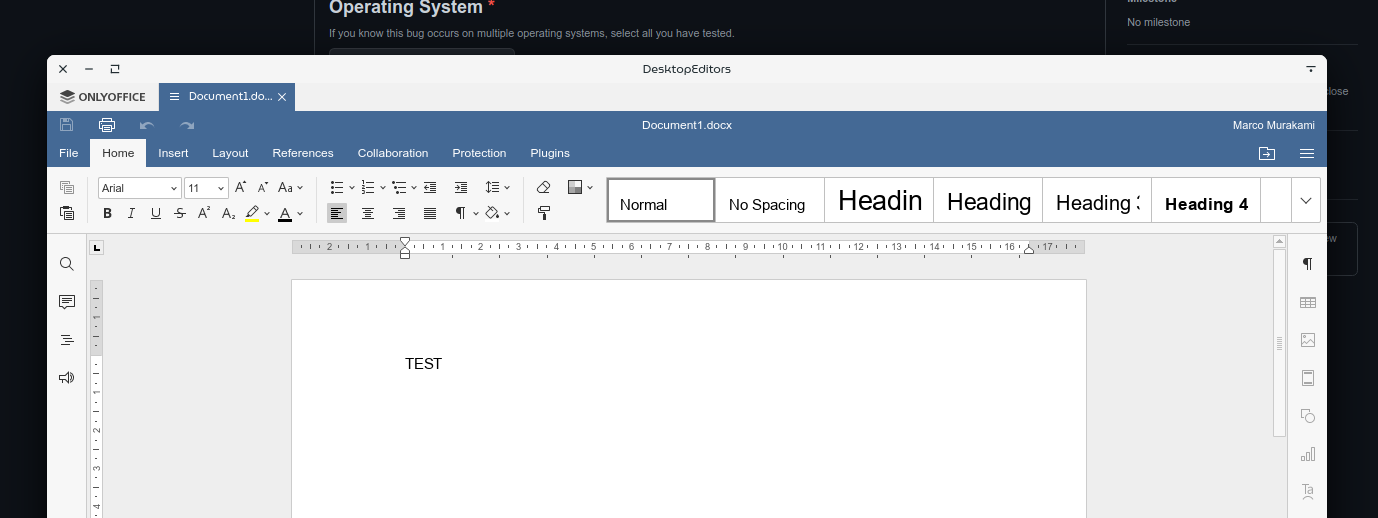This screenshot has height=518, width=1378.
Task: Toggle Bold formatting
Action: (x=108, y=213)
